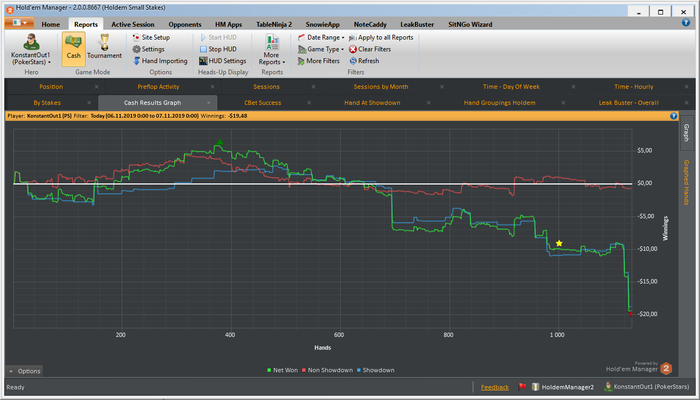Image resolution: width=700 pixels, height=400 pixels.
Task: Switch to Sessions by Month tab
Action: click(381, 87)
